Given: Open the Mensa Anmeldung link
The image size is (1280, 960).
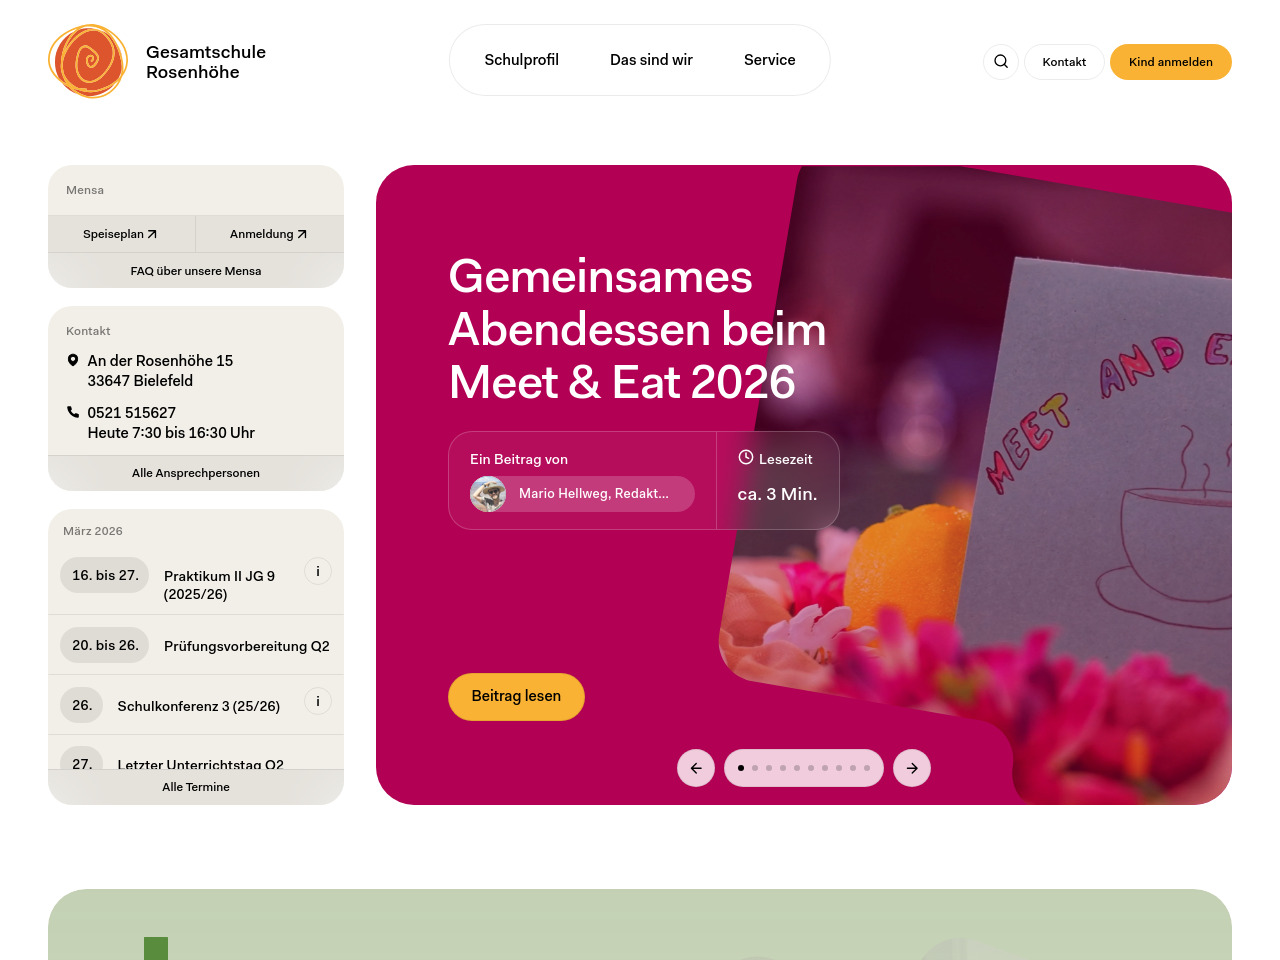Looking at the screenshot, I should tap(270, 234).
